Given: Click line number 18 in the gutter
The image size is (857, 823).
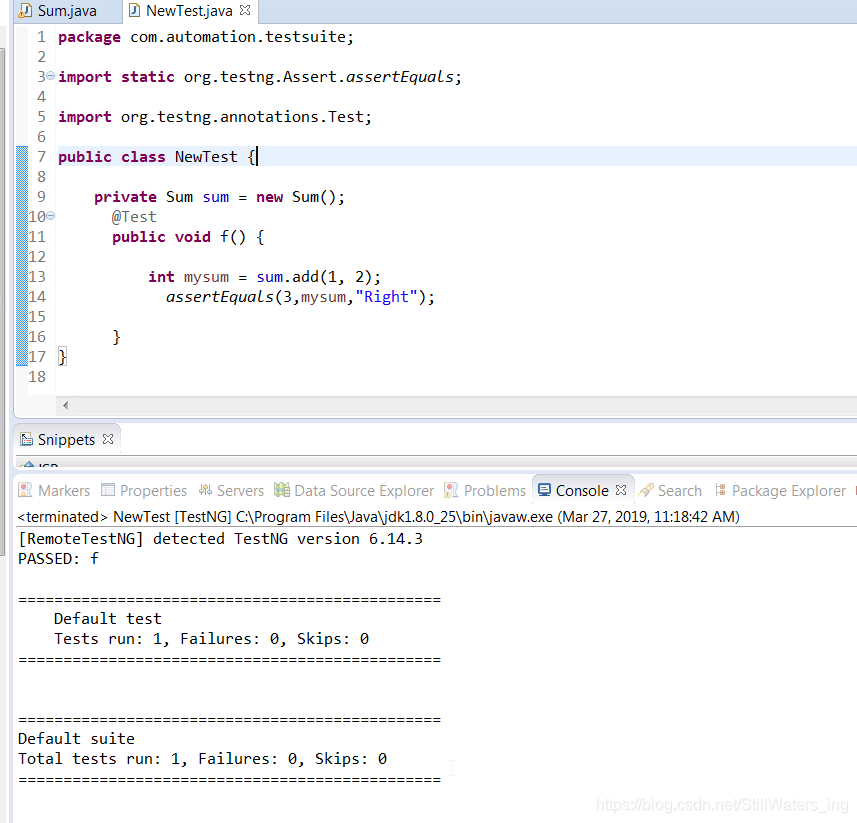Looking at the screenshot, I should click(x=37, y=377).
